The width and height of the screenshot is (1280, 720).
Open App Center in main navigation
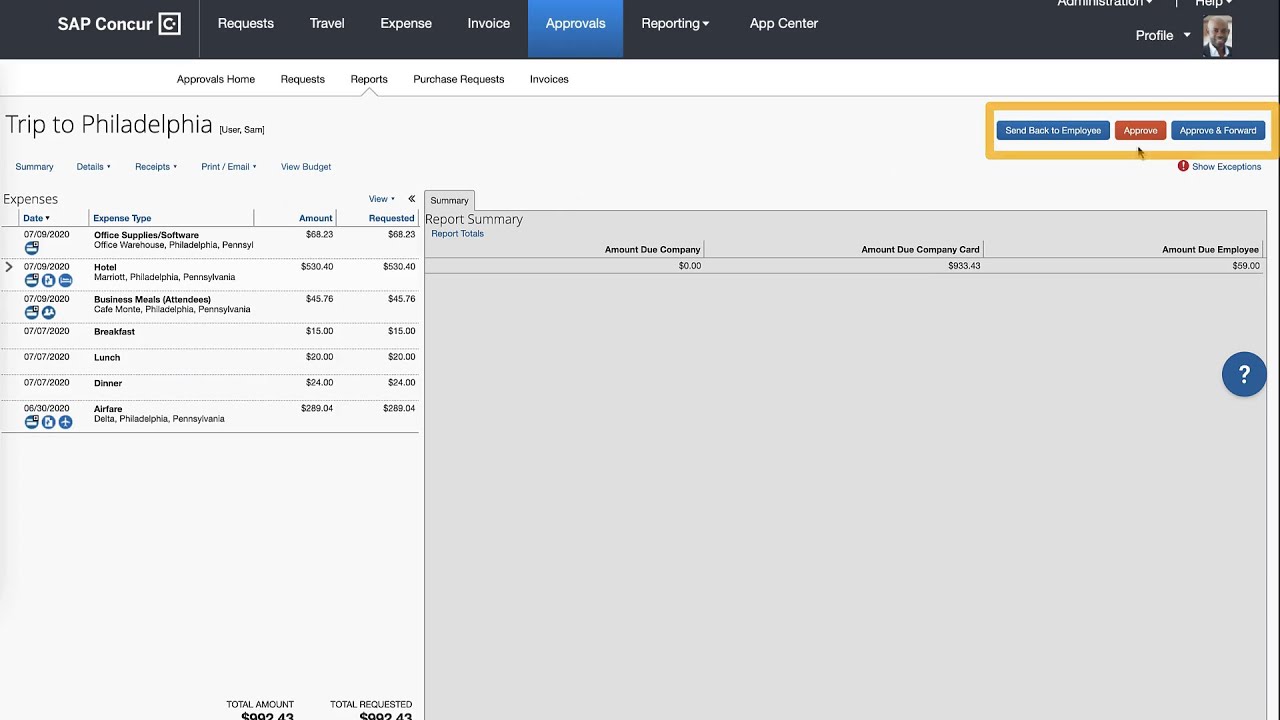click(784, 23)
